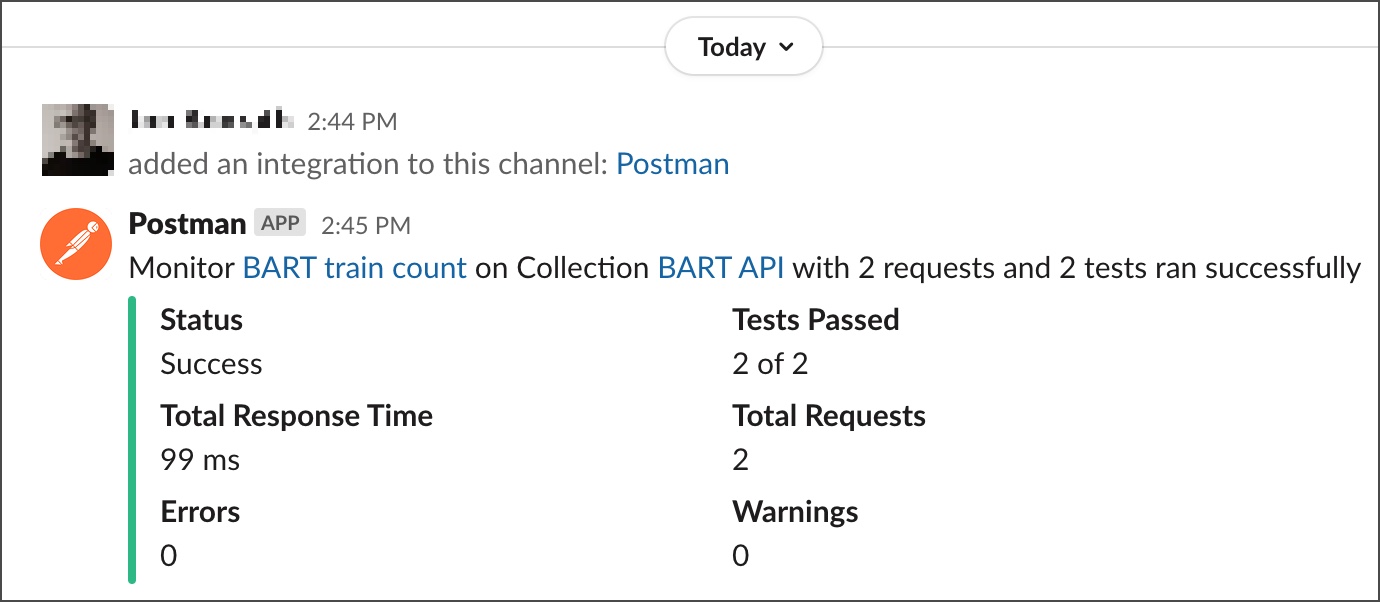Click the Errors field heading
This screenshot has width=1380, height=602.
tap(200, 512)
